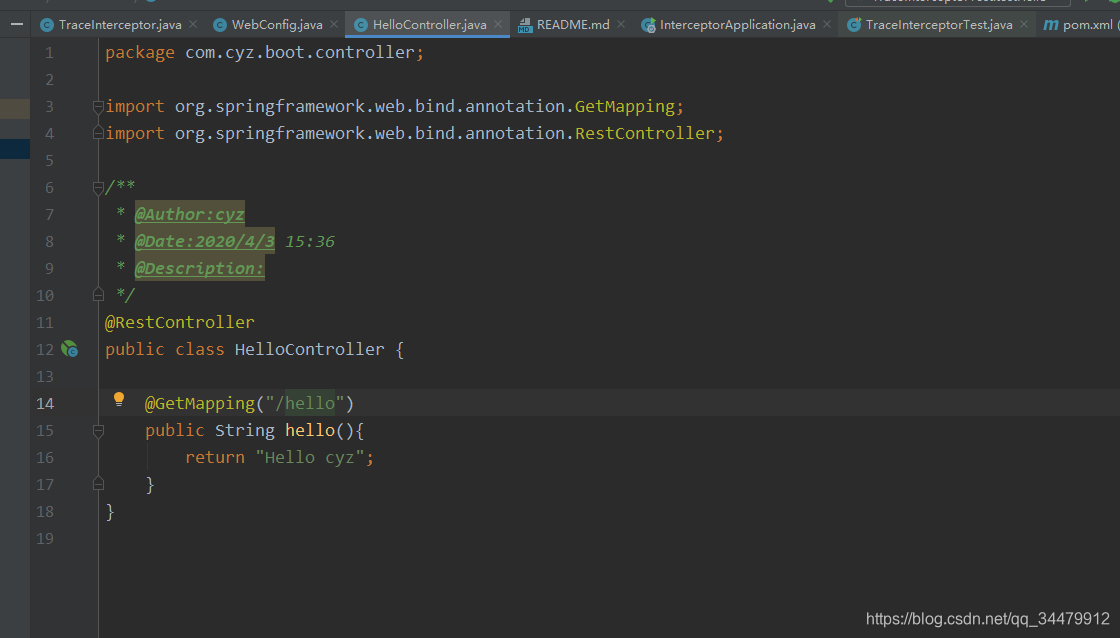Click the 15:36 time in the comment
Viewport: 1120px width, 638px height.
pos(309,241)
